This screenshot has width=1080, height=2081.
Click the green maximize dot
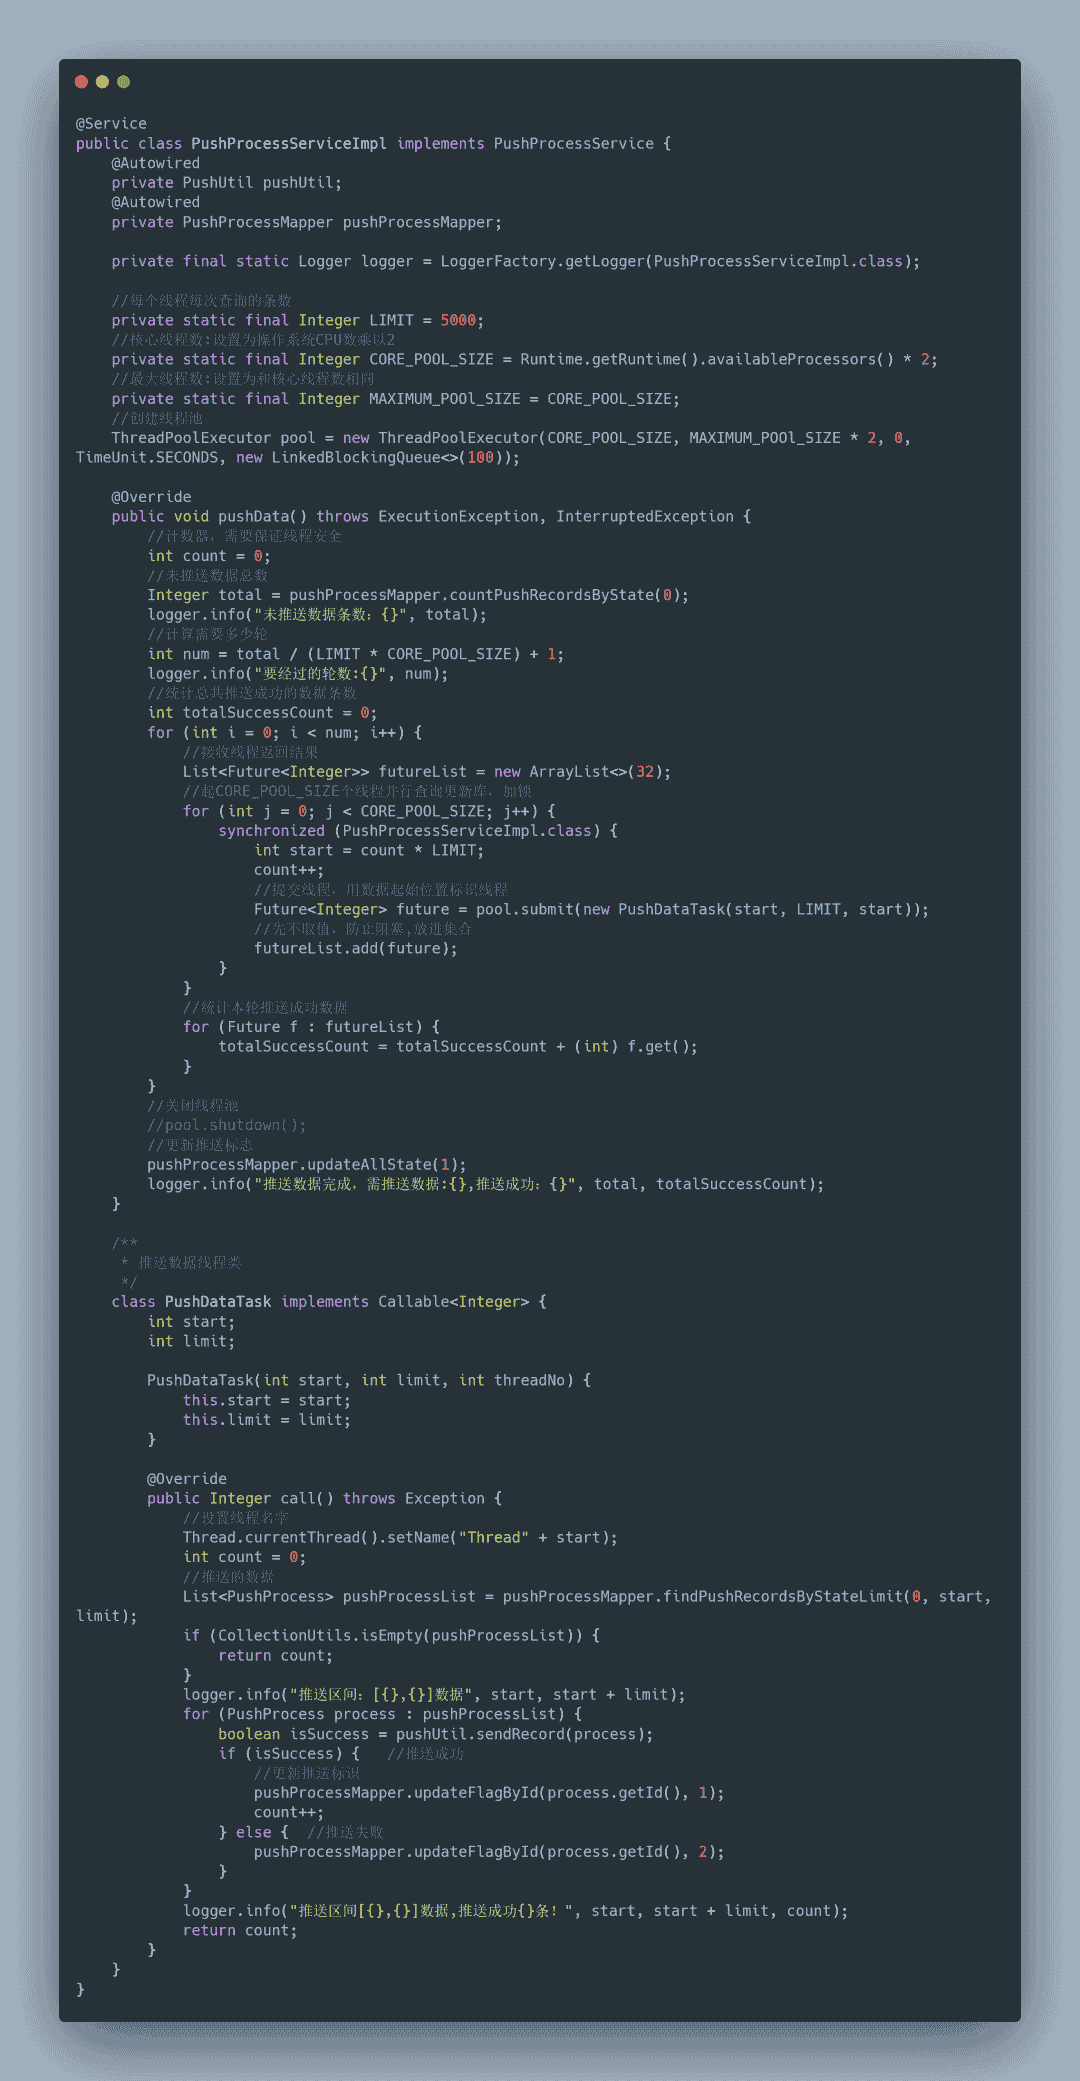(x=123, y=82)
